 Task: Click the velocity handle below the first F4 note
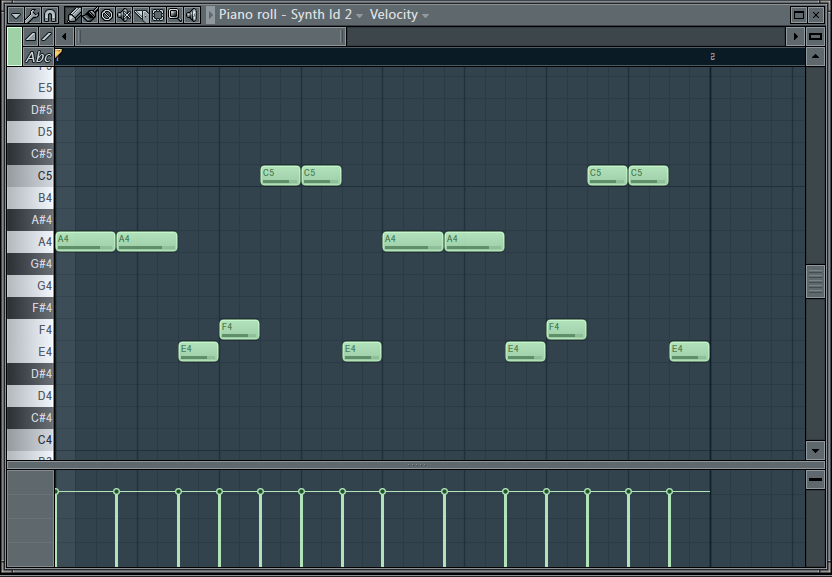click(x=219, y=492)
